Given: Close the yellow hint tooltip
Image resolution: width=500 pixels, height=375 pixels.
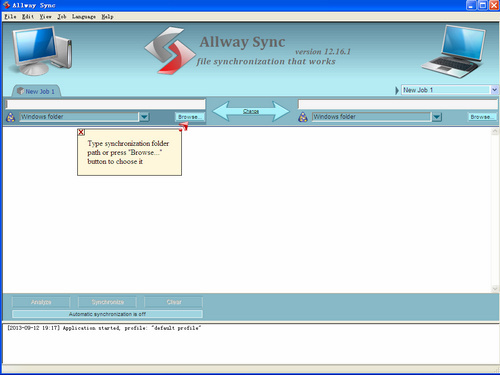Looking at the screenshot, I should click(81, 132).
